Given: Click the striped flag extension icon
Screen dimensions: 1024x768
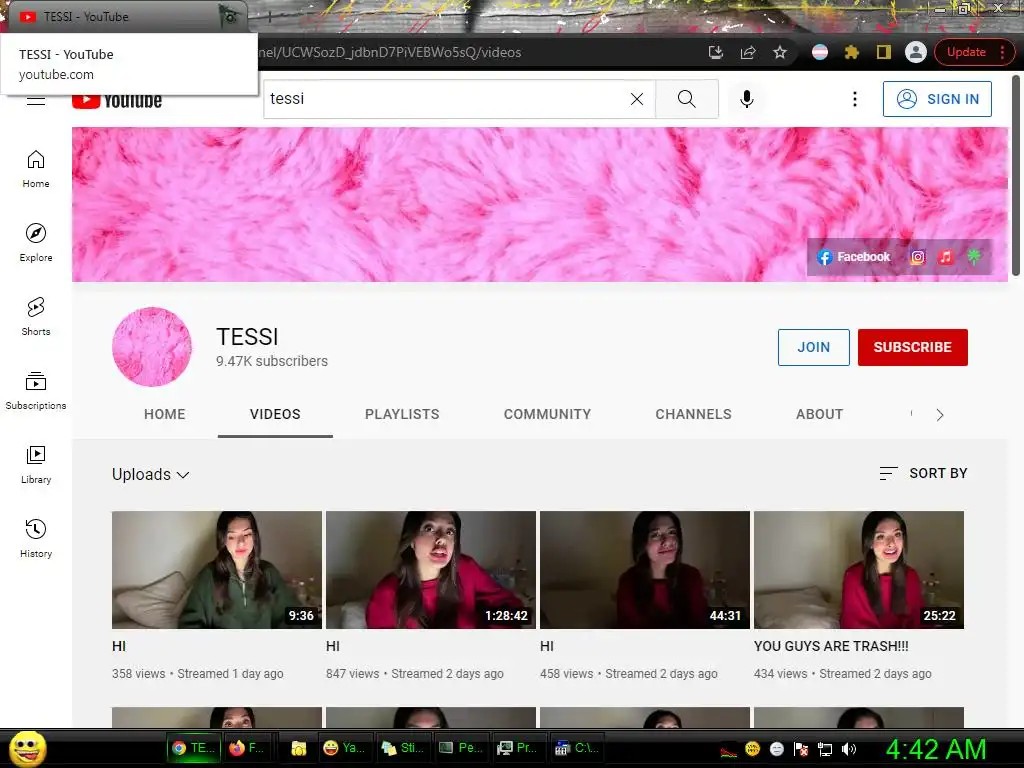Looking at the screenshot, I should pos(820,52).
